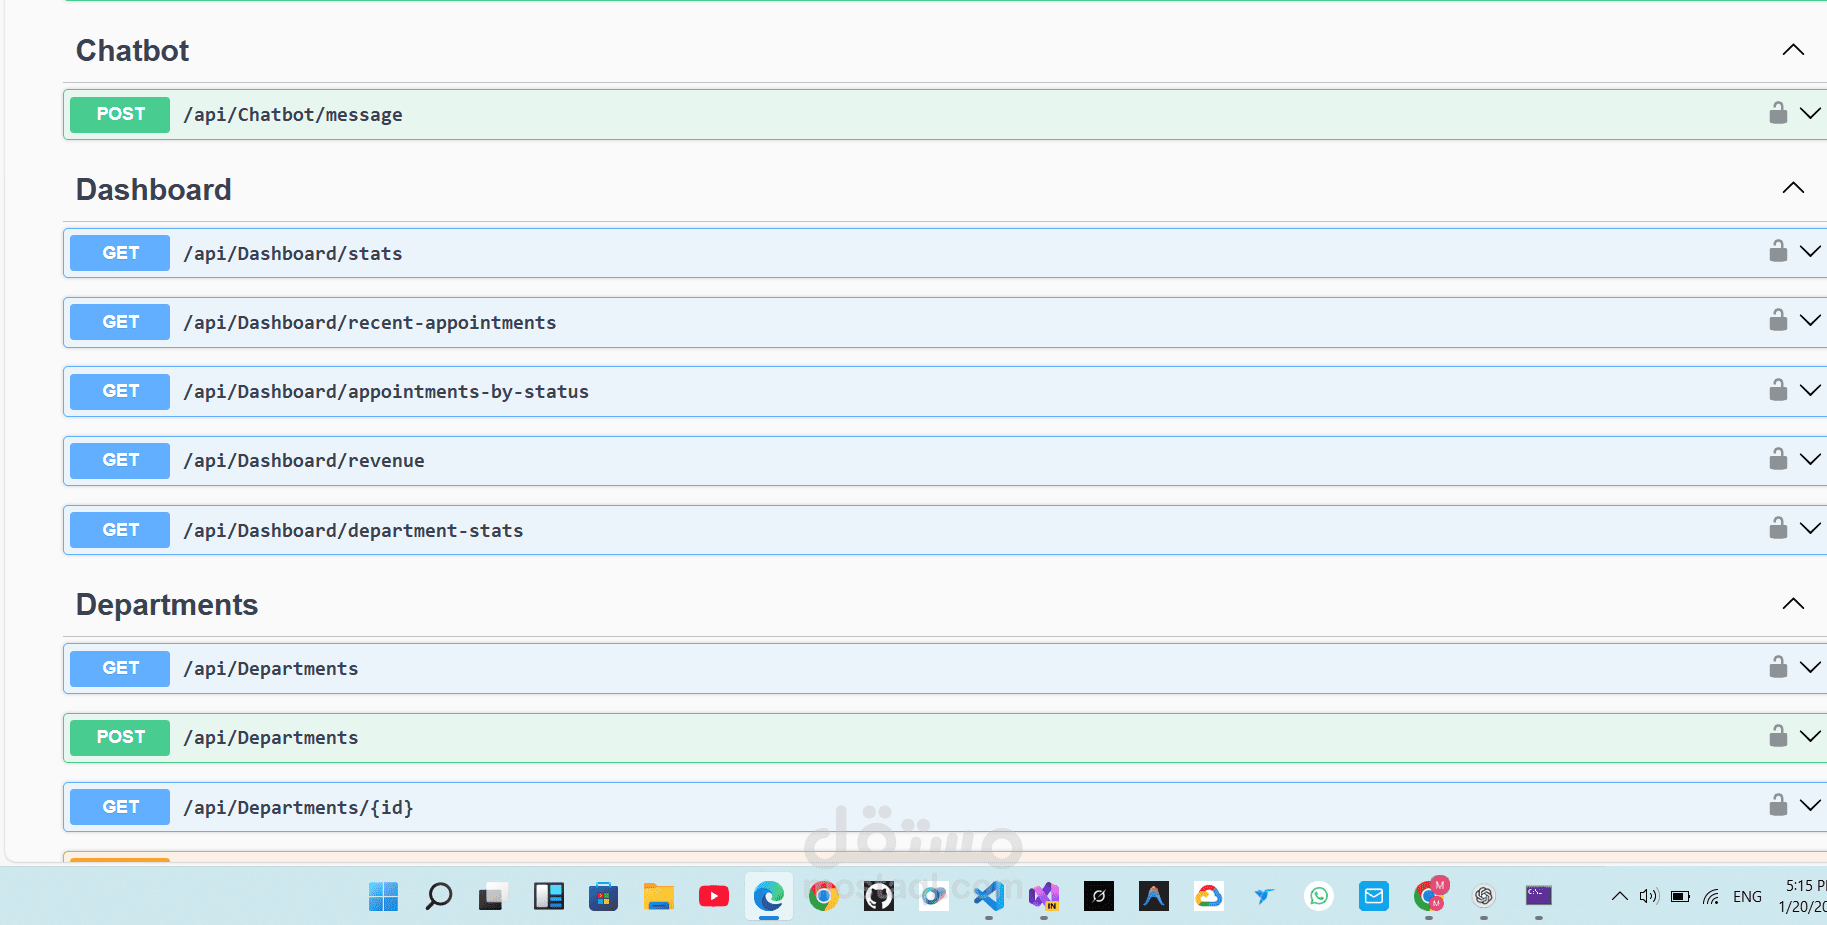Screen dimensions: 1827x925
Task: Expand the /api/Dashboard/stats chevron
Action: [1810, 251]
